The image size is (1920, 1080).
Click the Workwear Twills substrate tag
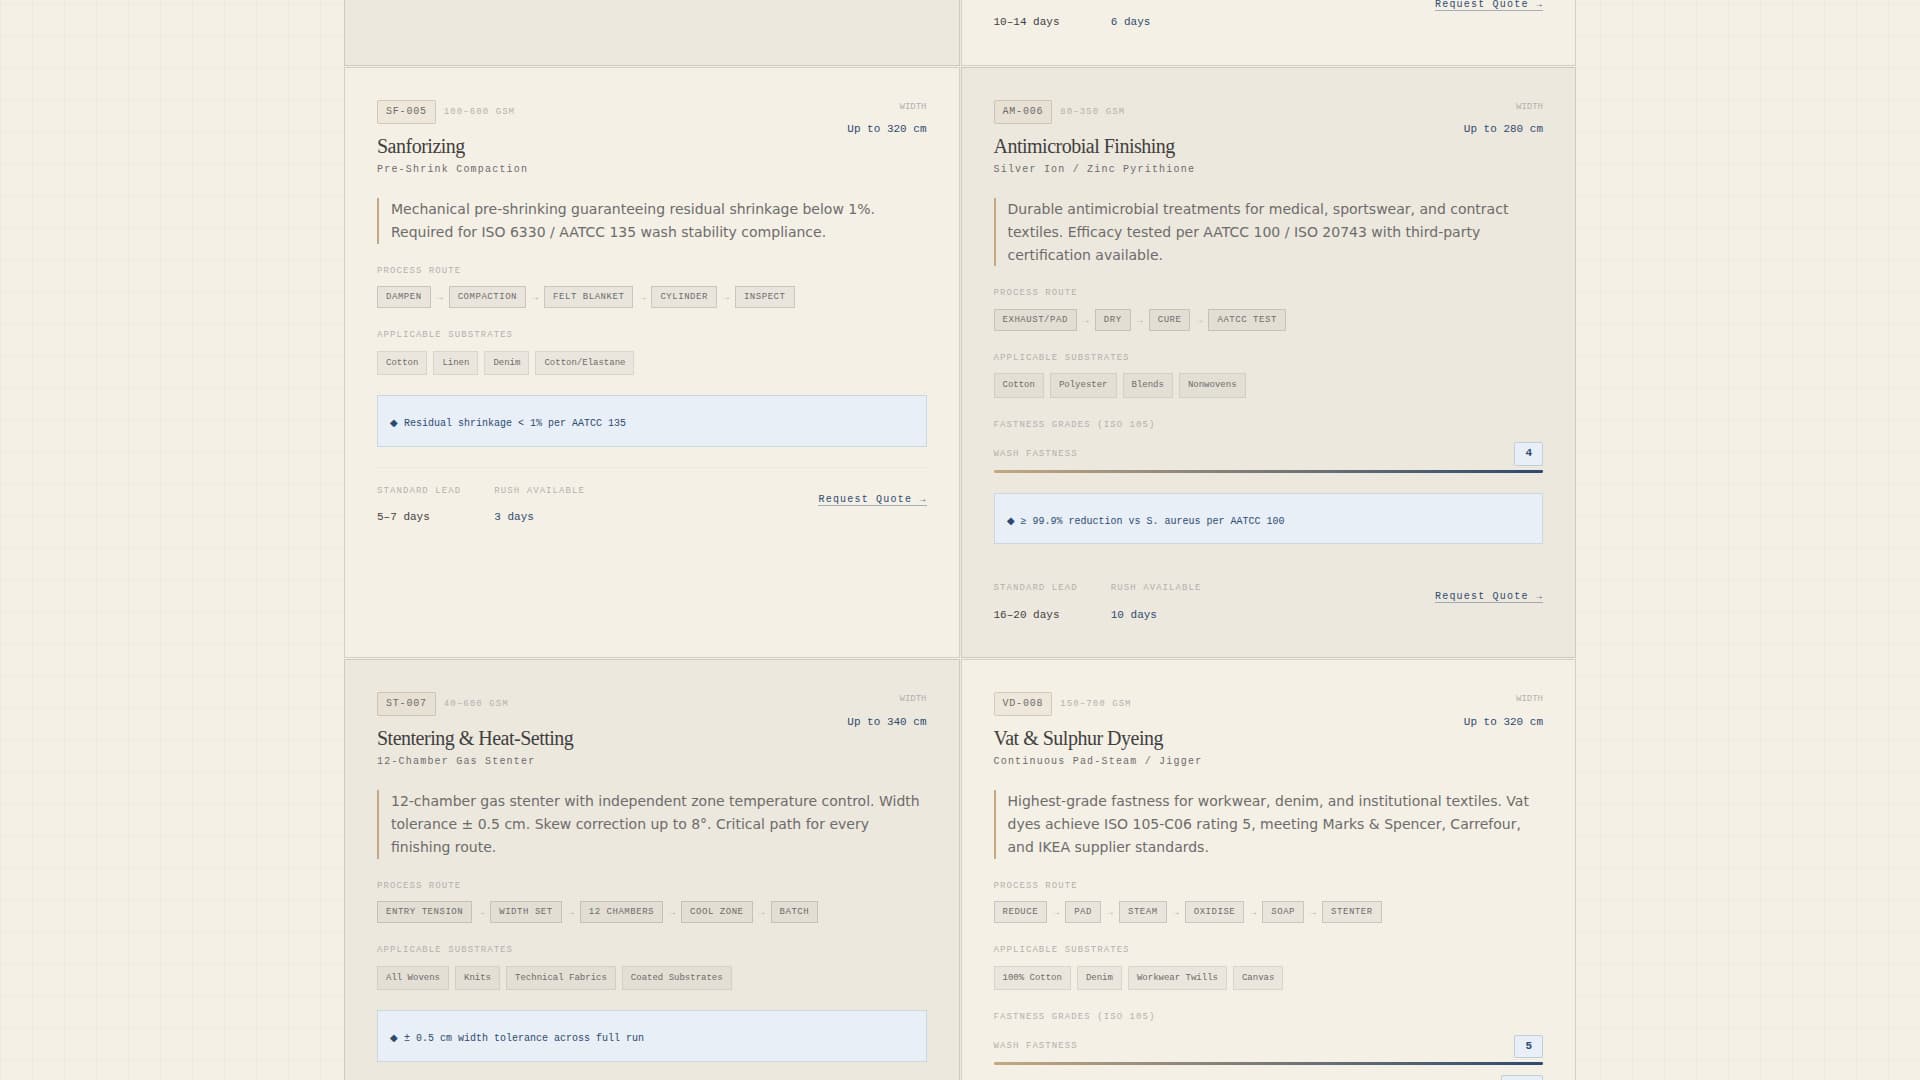[x=1177, y=978]
